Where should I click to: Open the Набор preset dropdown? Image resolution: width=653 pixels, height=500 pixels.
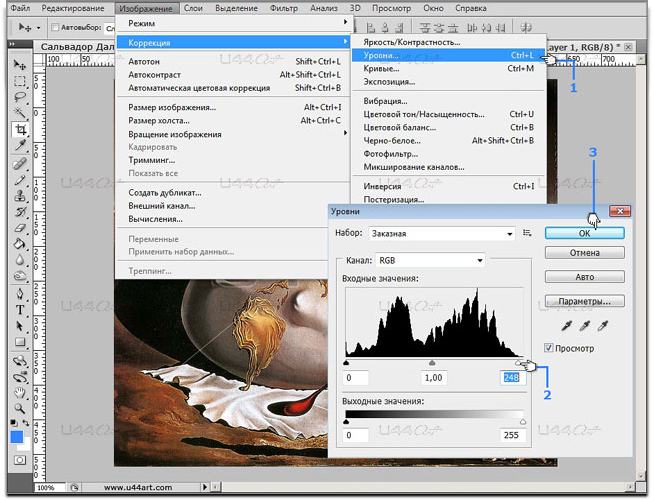(x=442, y=234)
